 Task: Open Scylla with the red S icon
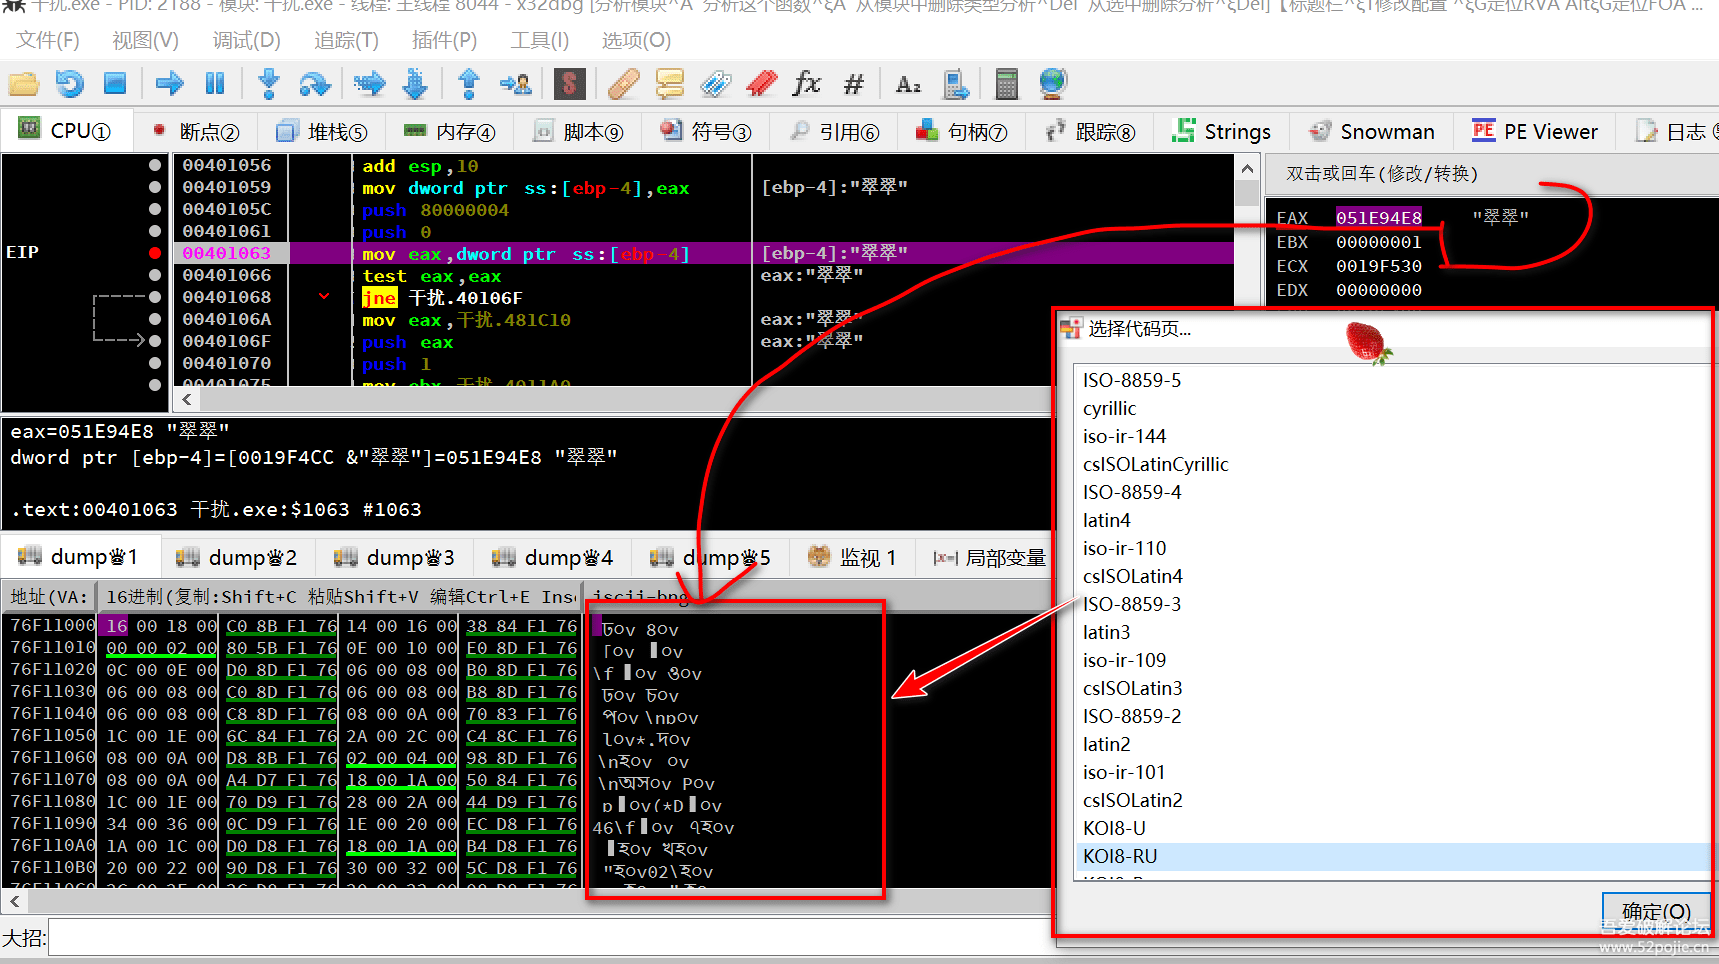click(x=569, y=84)
